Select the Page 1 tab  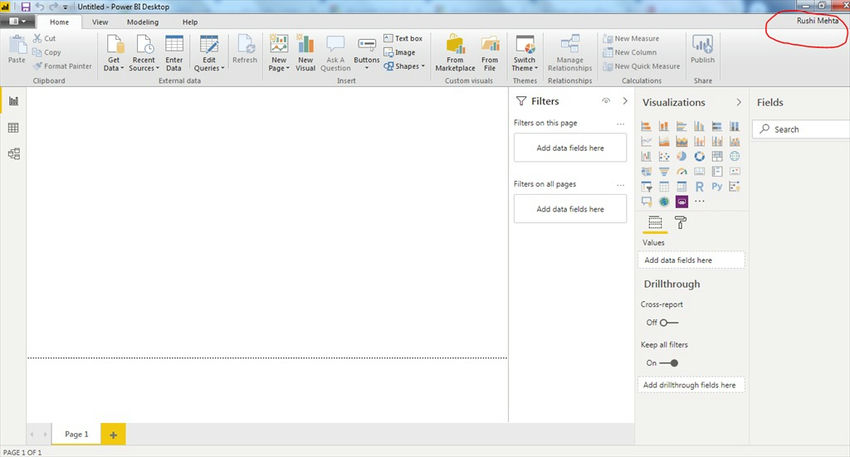76,434
